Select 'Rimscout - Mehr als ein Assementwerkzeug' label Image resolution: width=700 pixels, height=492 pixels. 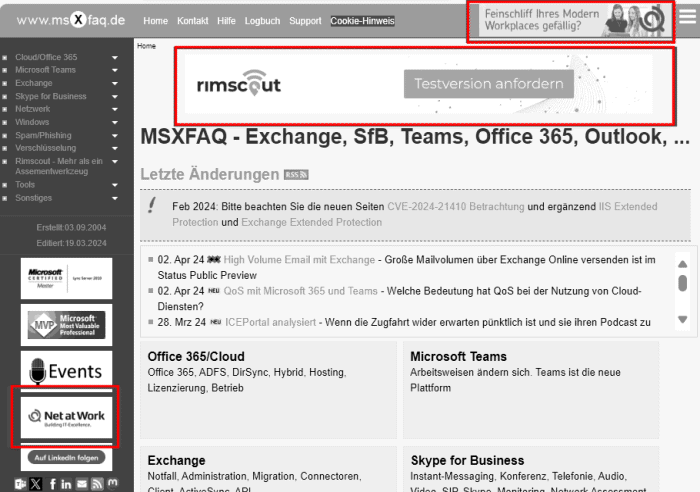click(59, 166)
